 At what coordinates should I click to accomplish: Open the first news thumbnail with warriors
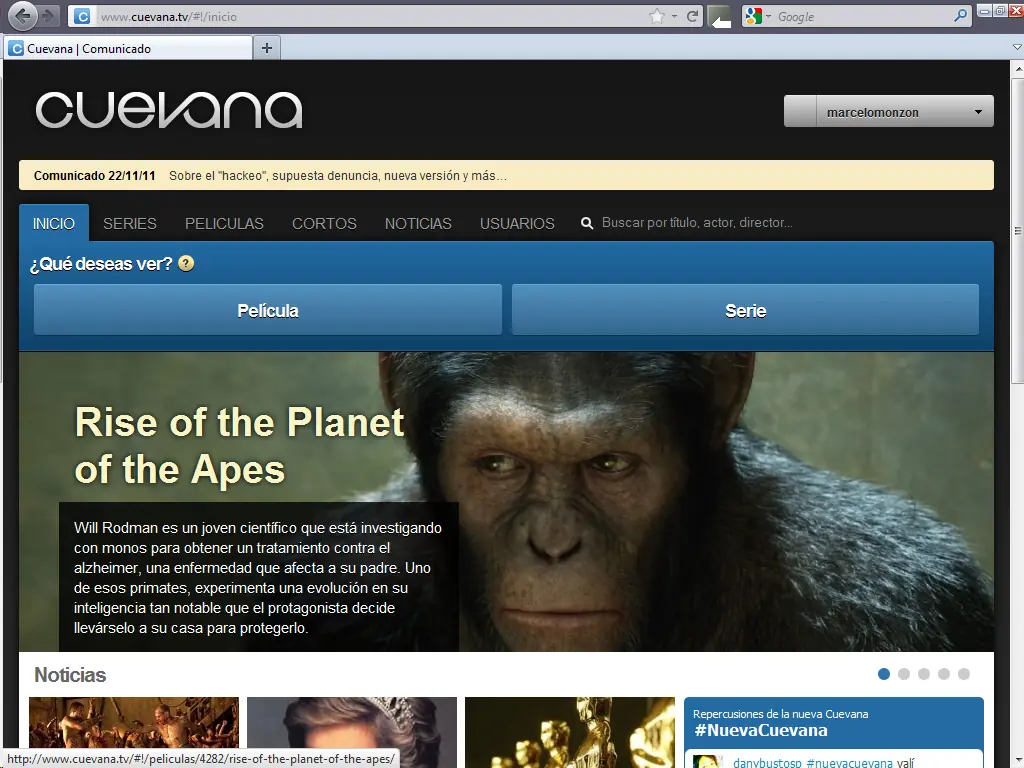(134, 723)
